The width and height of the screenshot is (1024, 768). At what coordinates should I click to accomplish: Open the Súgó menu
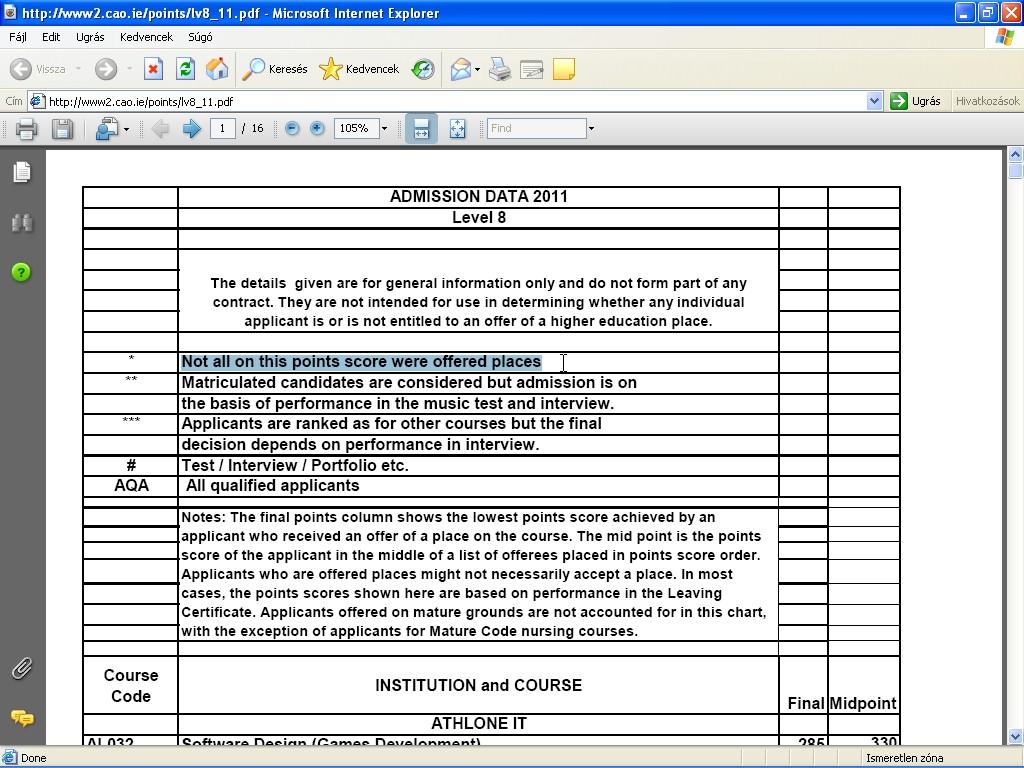tap(200, 37)
